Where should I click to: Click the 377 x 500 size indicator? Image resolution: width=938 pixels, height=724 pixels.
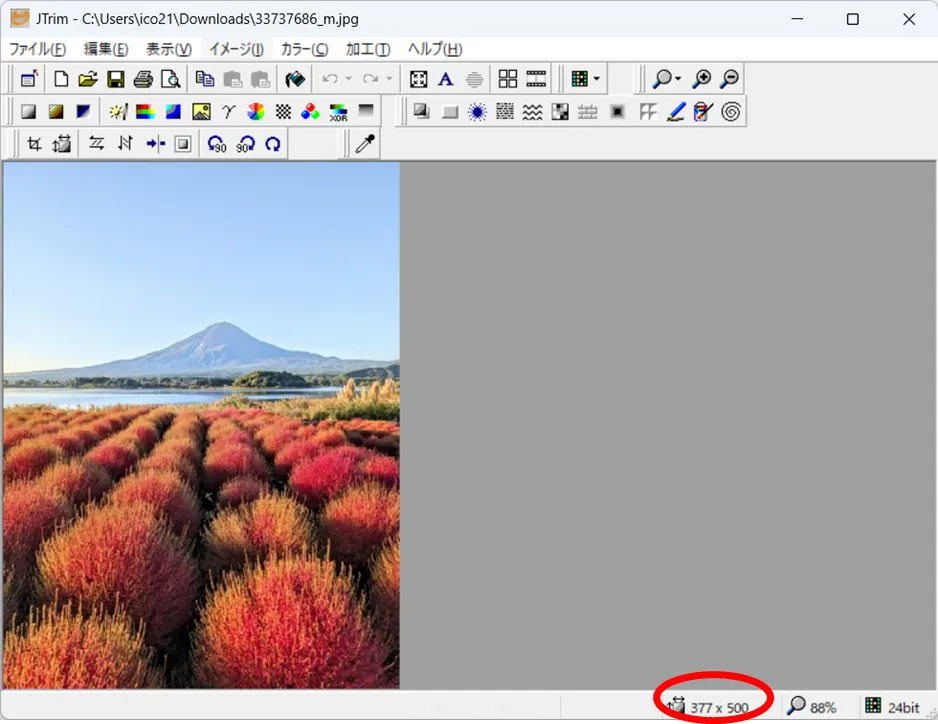pyautogui.click(x=718, y=708)
